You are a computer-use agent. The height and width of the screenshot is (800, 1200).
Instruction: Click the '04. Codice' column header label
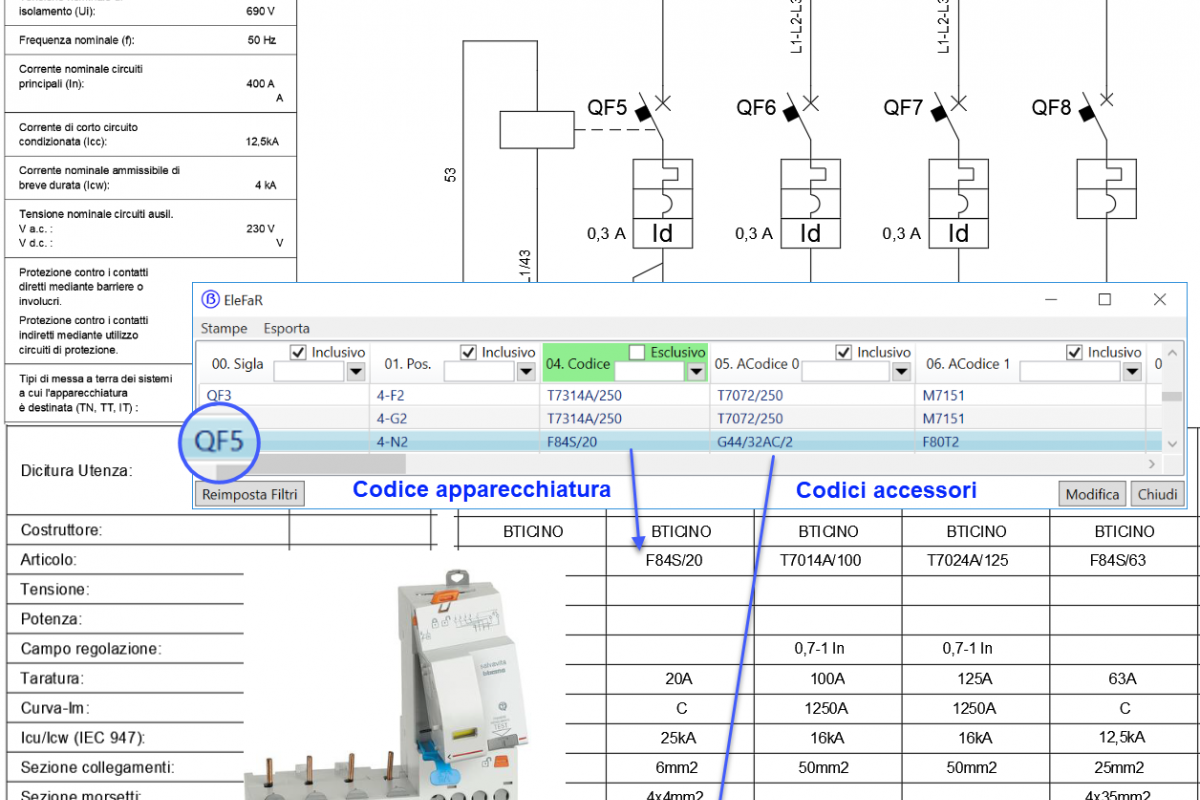(579, 364)
